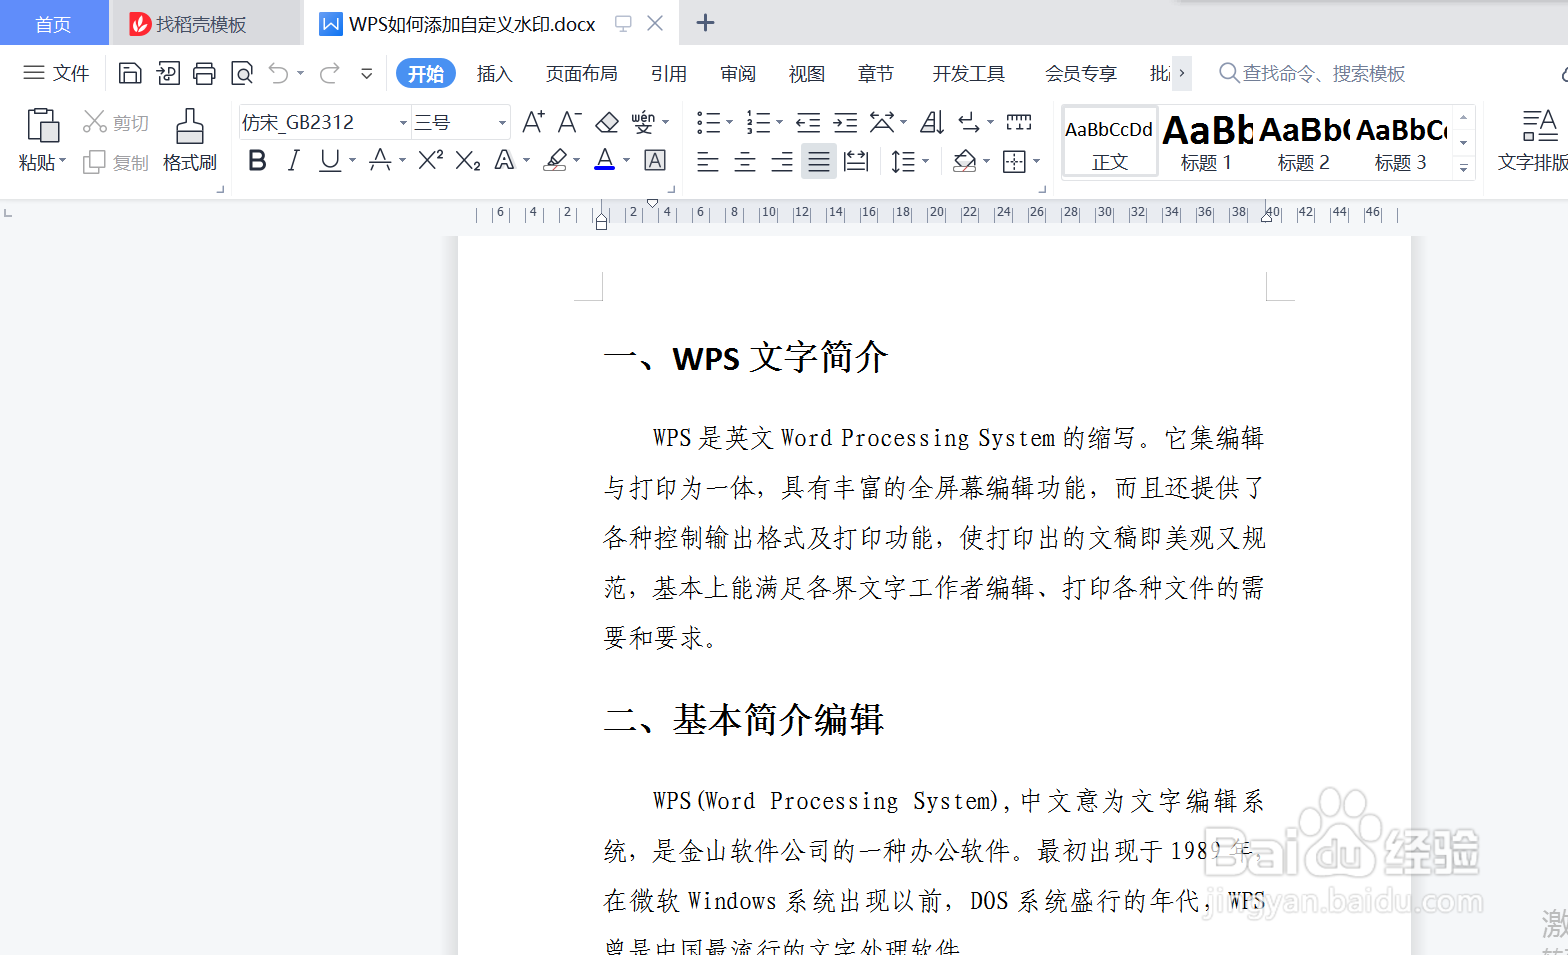Open font settings dialog launcher
This screenshot has width=1568, height=955.
pos(671,188)
